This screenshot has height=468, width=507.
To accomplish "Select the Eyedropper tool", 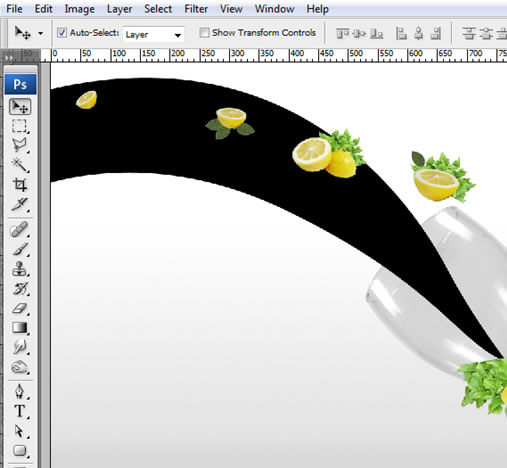I will pos(19,204).
